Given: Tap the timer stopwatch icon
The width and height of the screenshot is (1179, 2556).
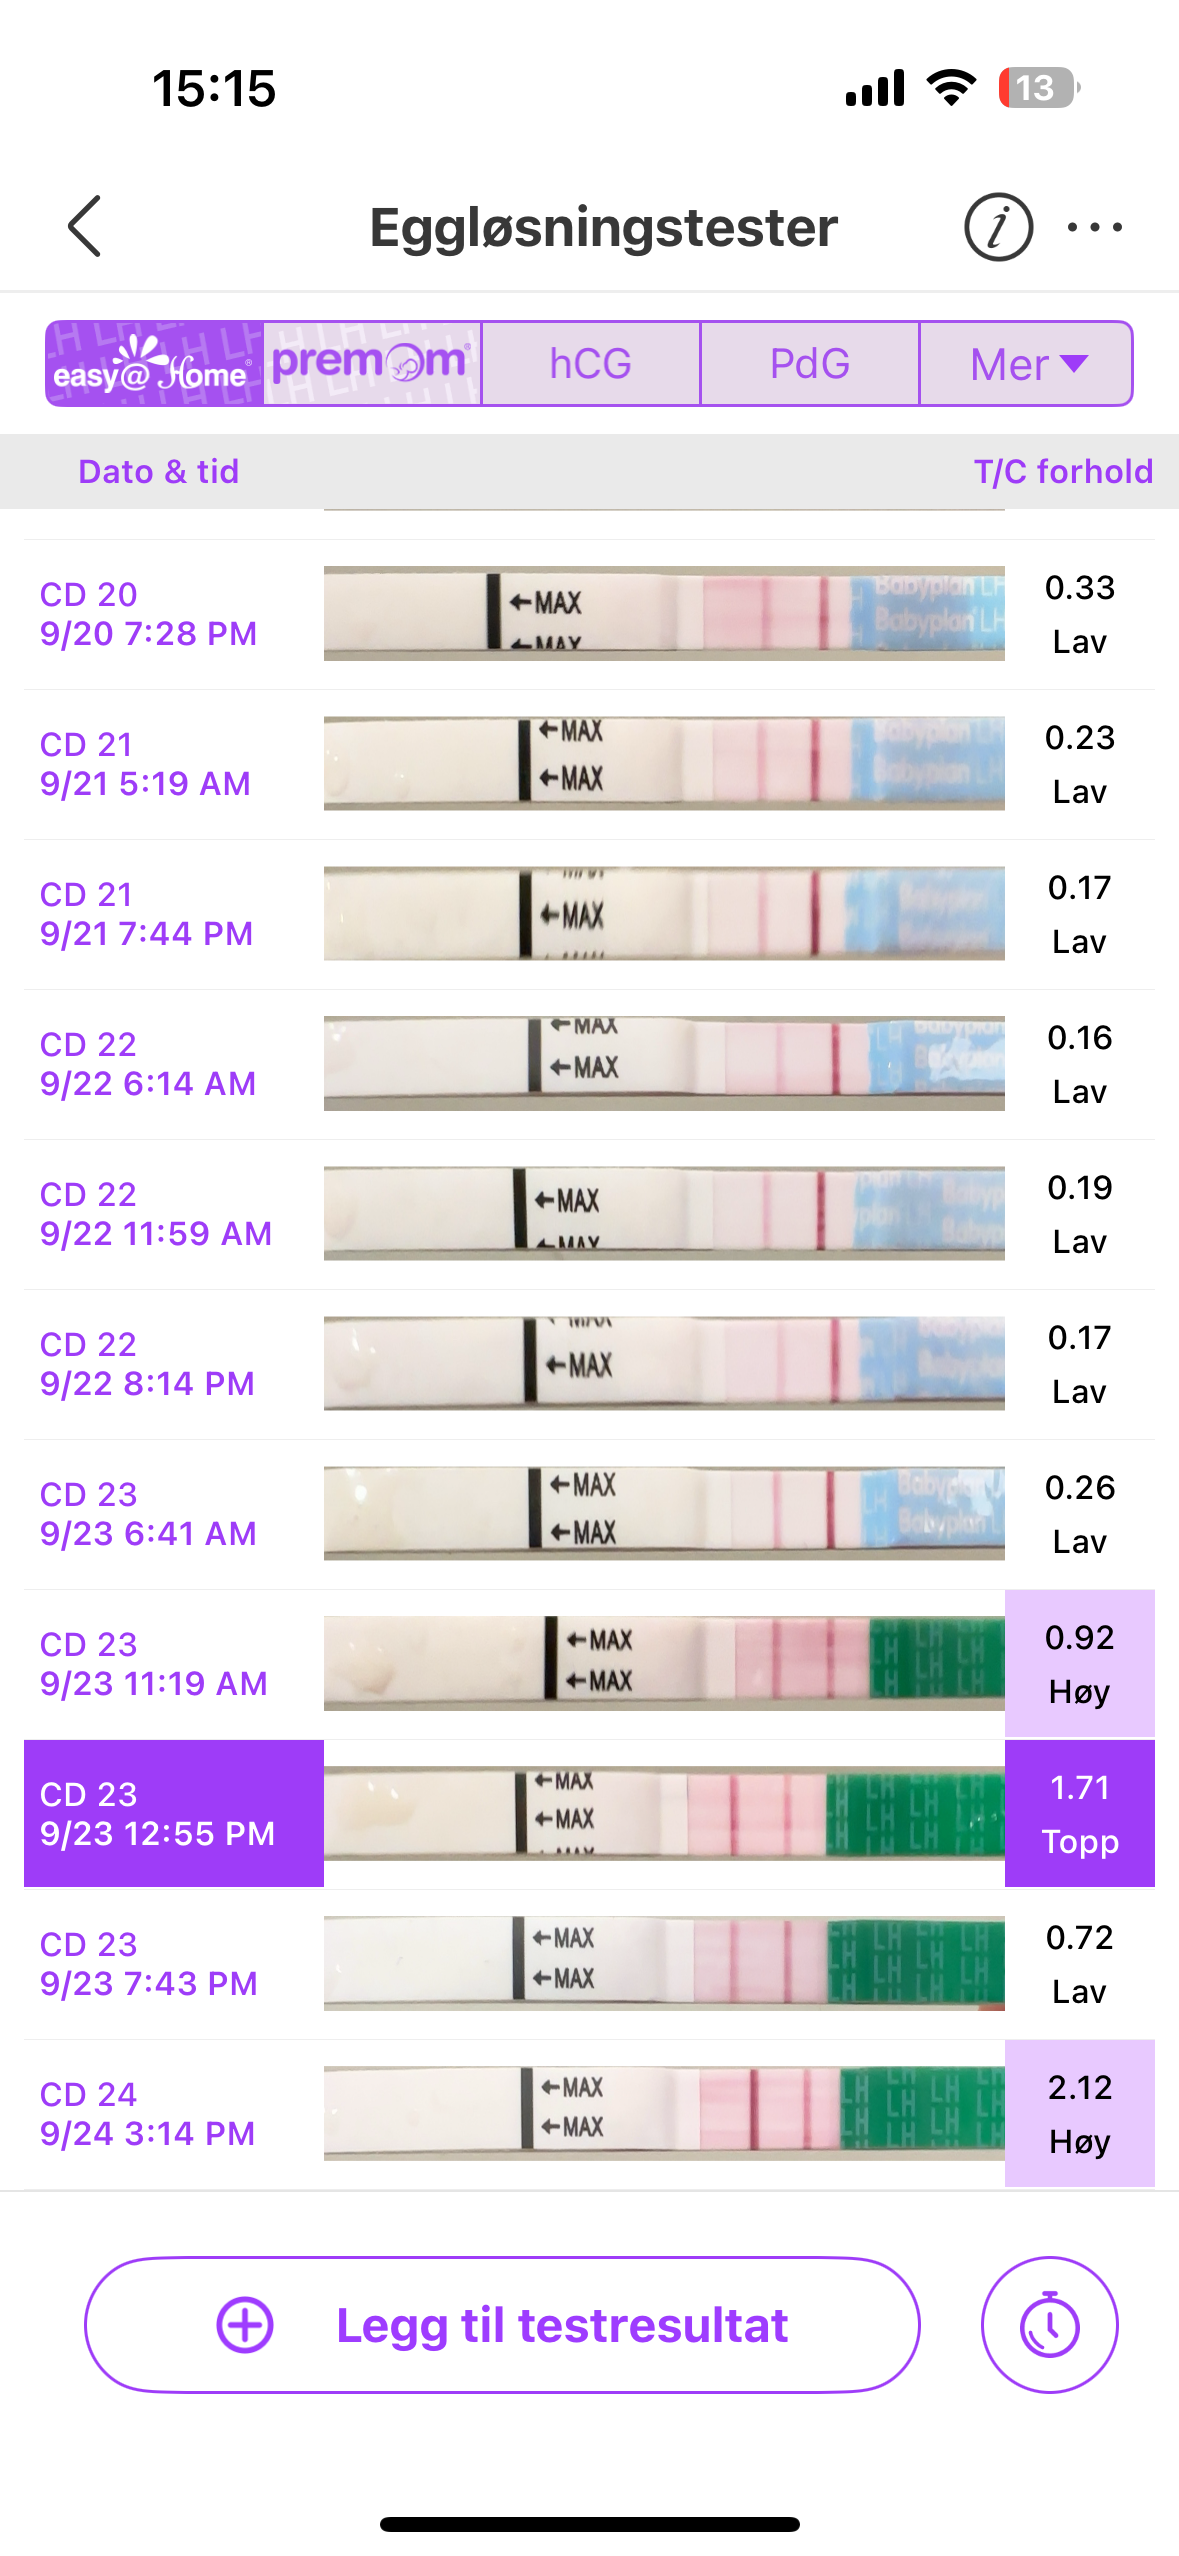Looking at the screenshot, I should [x=1049, y=2325].
